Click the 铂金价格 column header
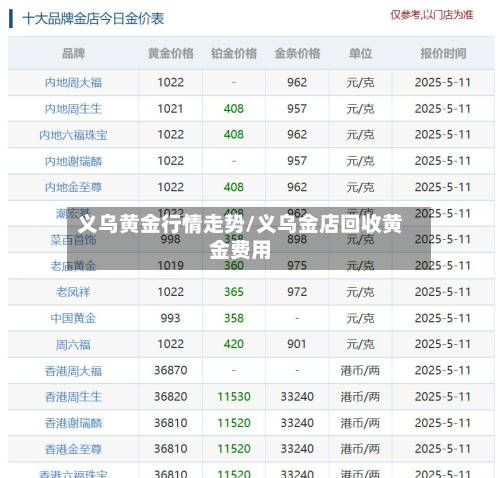This screenshot has height=478, width=500. [234, 53]
